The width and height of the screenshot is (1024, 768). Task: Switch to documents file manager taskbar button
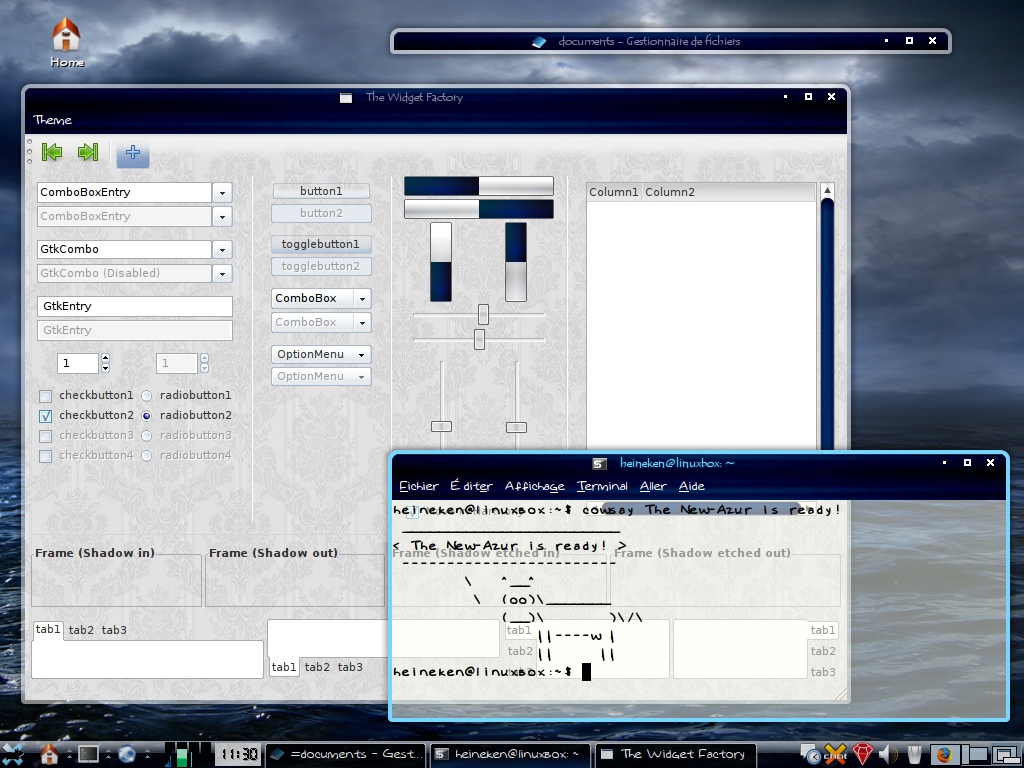pos(346,755)
